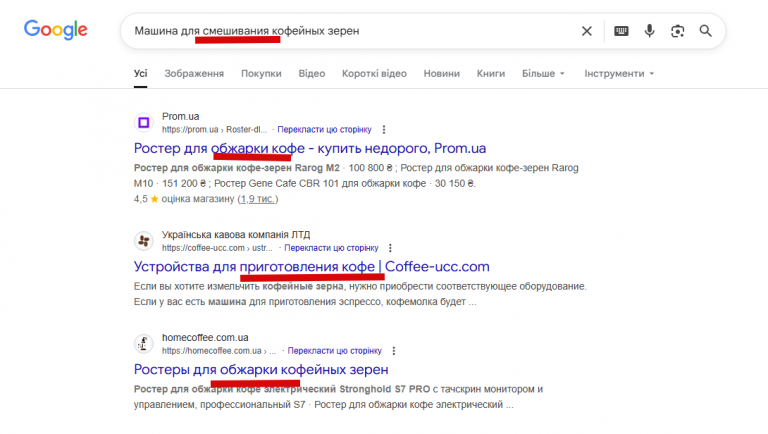The image size is (768, 434).
Task: Open search by image camera icon
Action: [x=677, y=31]
